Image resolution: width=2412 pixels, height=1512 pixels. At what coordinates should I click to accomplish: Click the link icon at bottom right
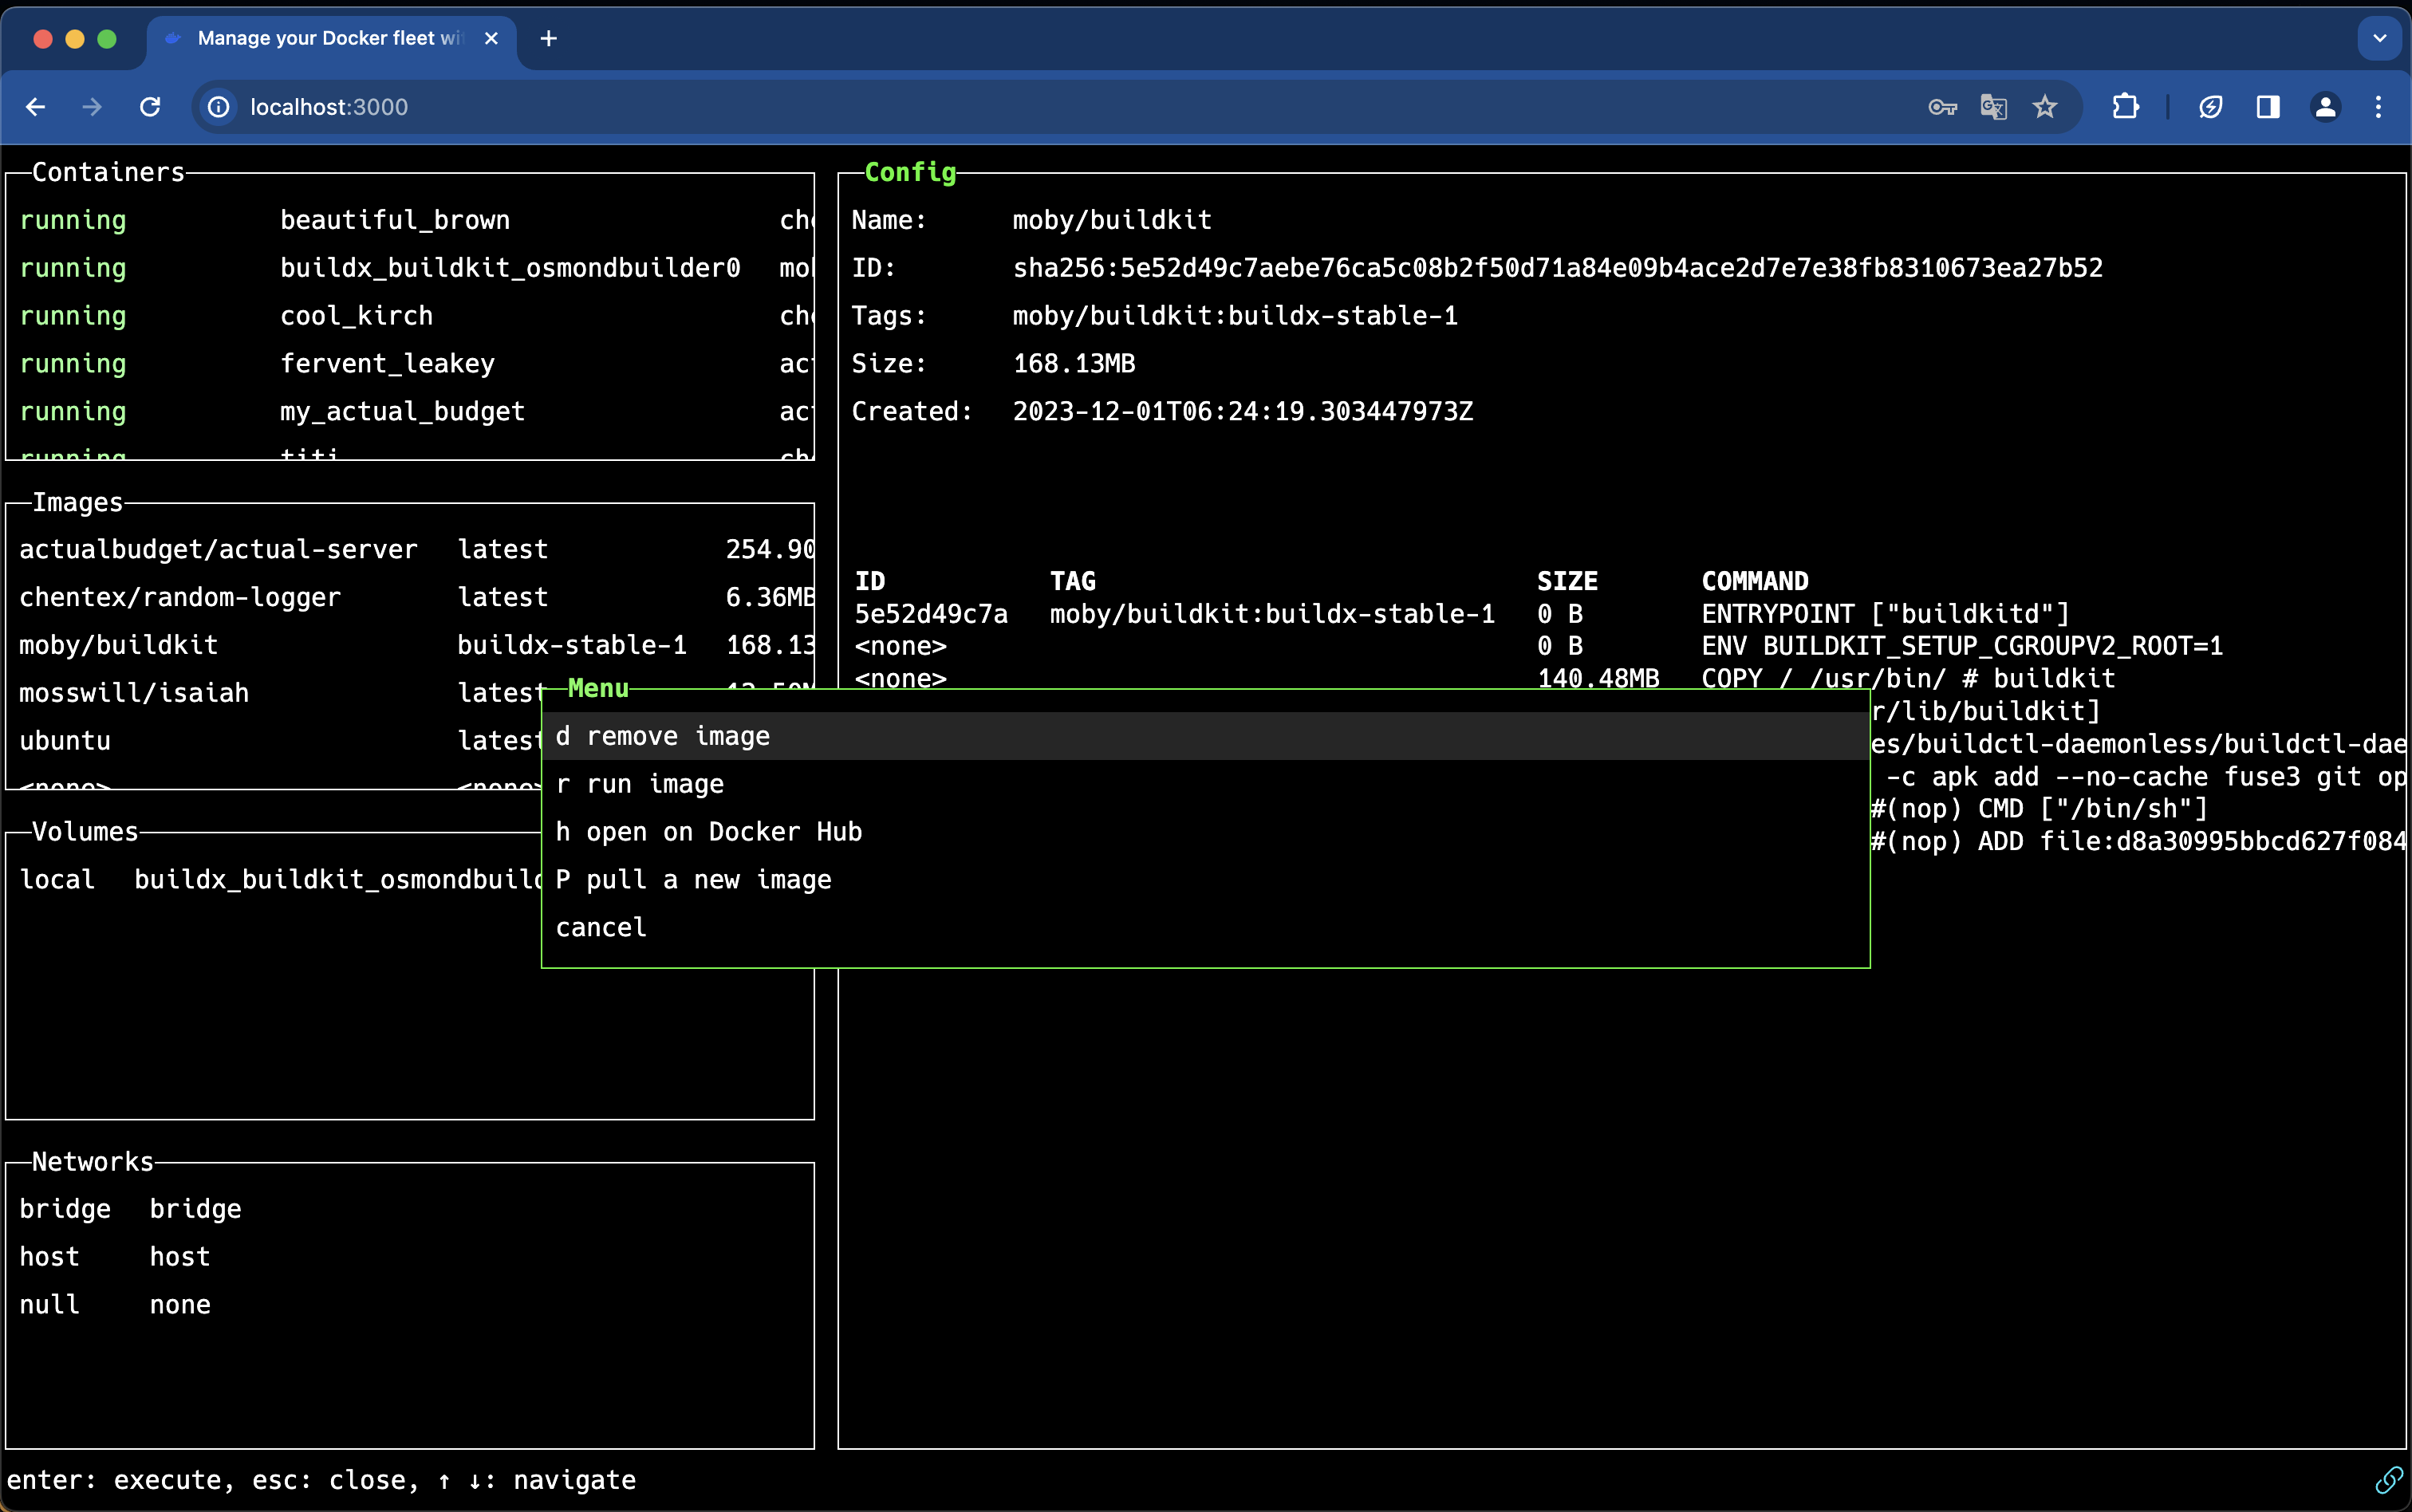click(x=2389, y=1479)
